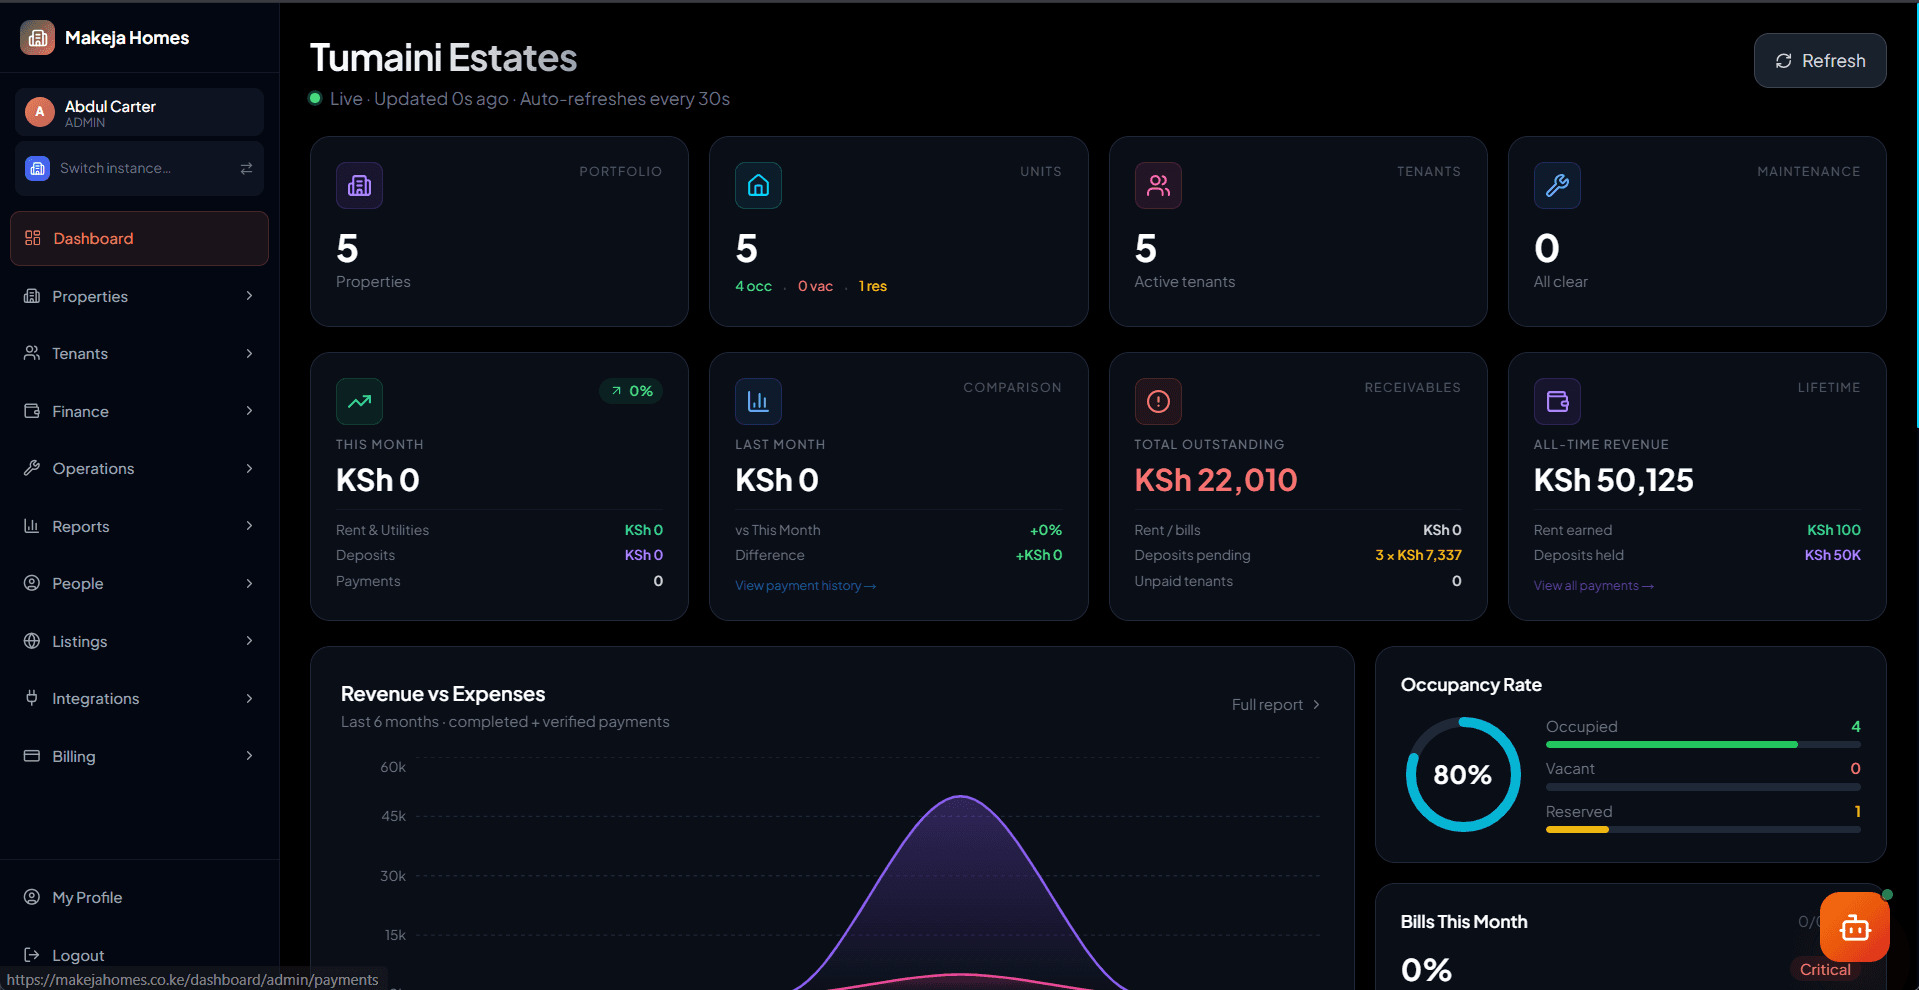Viewport: 1919px width, 990px height.
Task: Click the Portfolio card building icon
Action: 359,185
